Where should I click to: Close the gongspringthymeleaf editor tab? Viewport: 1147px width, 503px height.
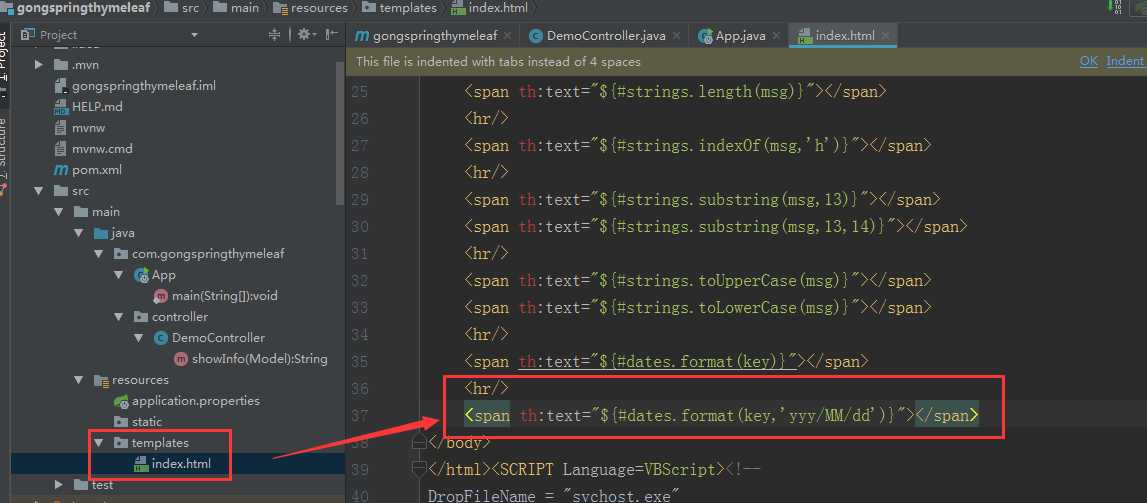508,35
